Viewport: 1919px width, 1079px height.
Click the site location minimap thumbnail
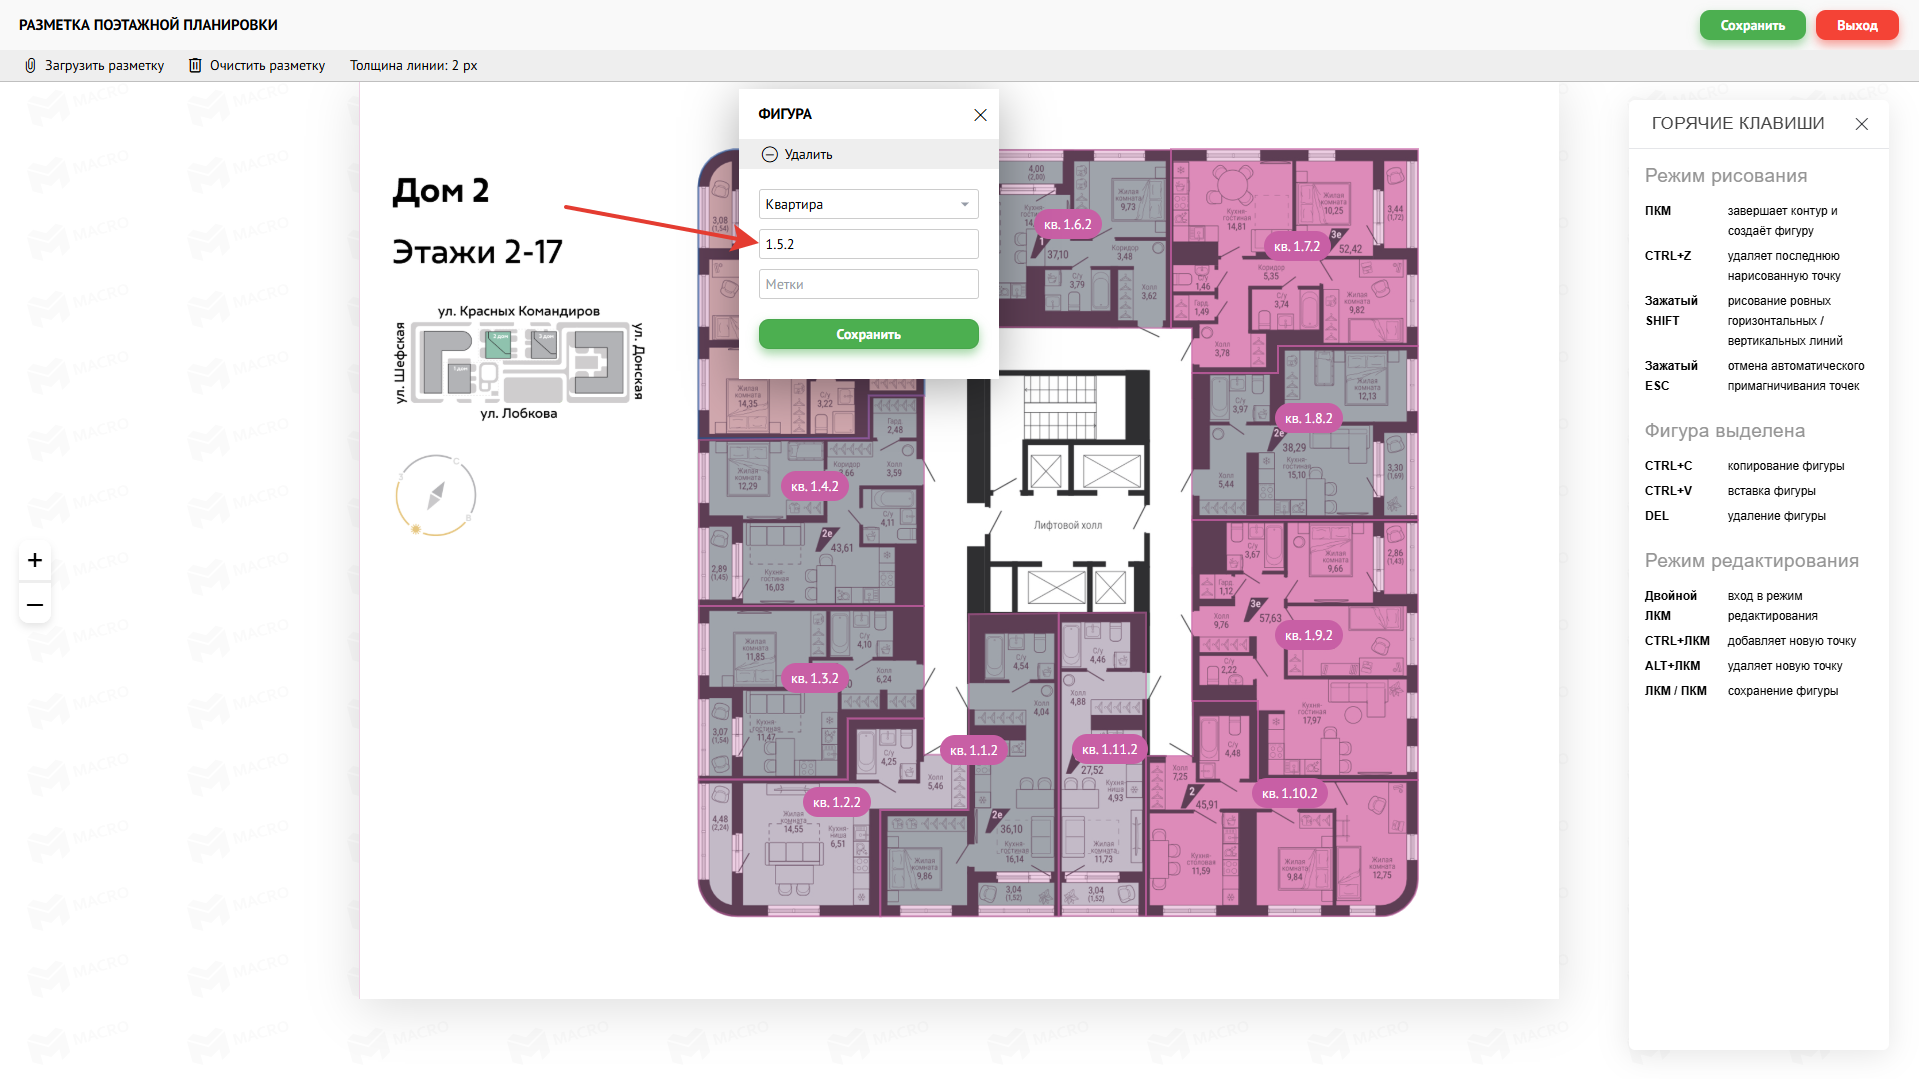[x=520, y=362]
